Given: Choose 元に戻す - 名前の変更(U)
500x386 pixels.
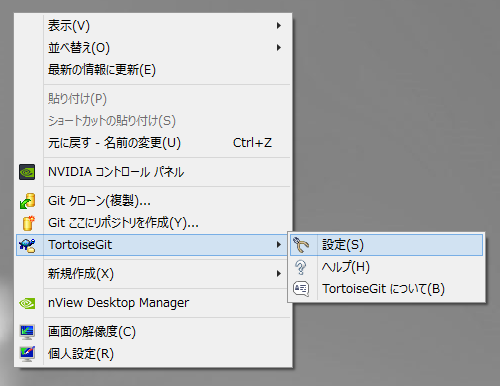Looking at the screenshot, I should 153,143.
